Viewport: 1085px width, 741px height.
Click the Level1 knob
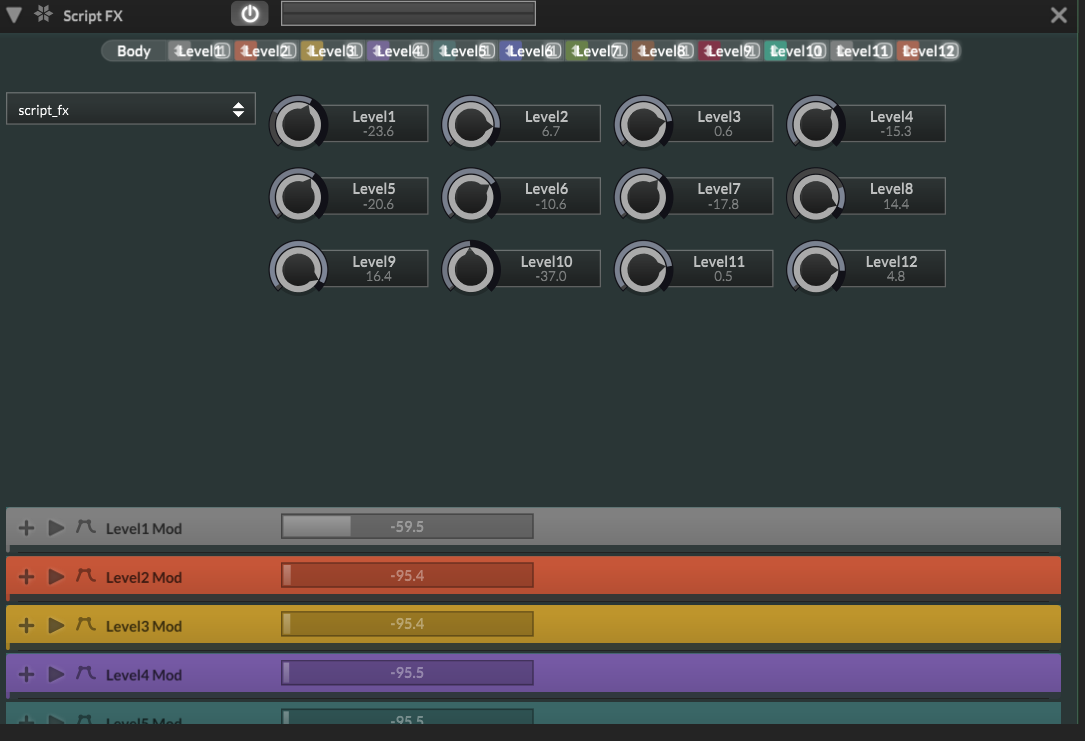[x=298, y=125]
